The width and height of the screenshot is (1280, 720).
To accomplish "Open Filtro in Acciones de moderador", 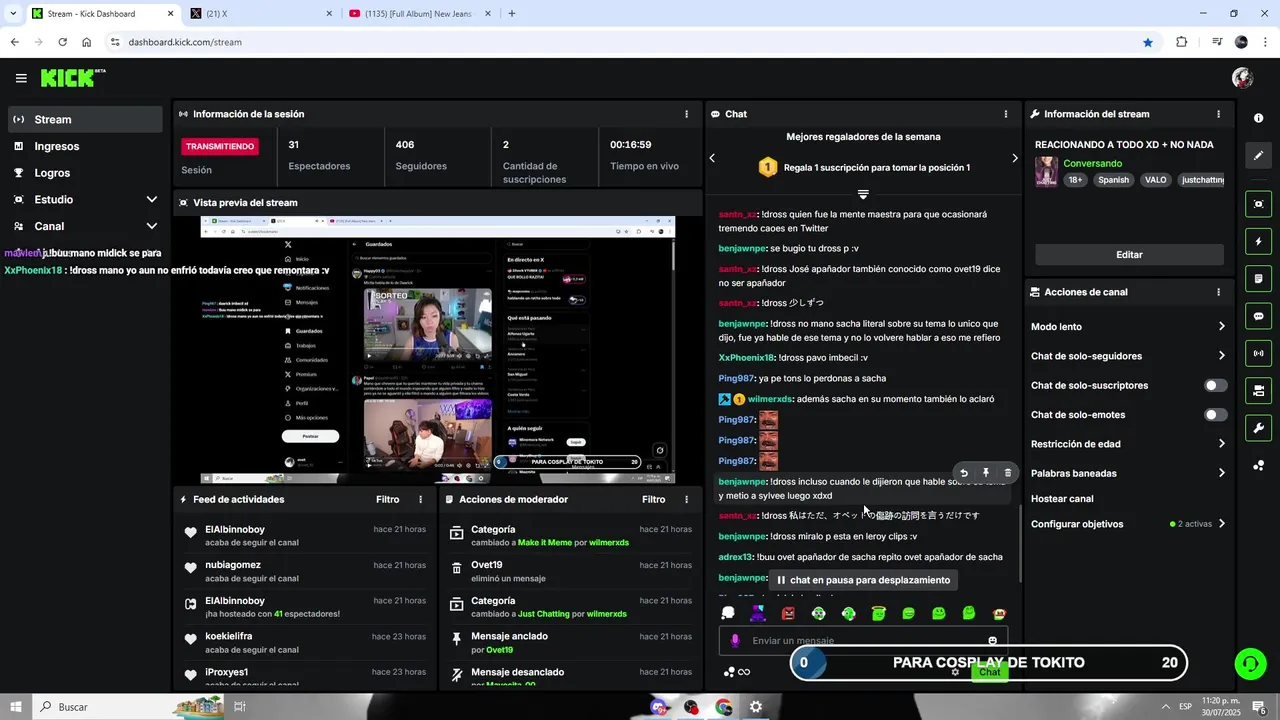I will (x=653, y=499).
